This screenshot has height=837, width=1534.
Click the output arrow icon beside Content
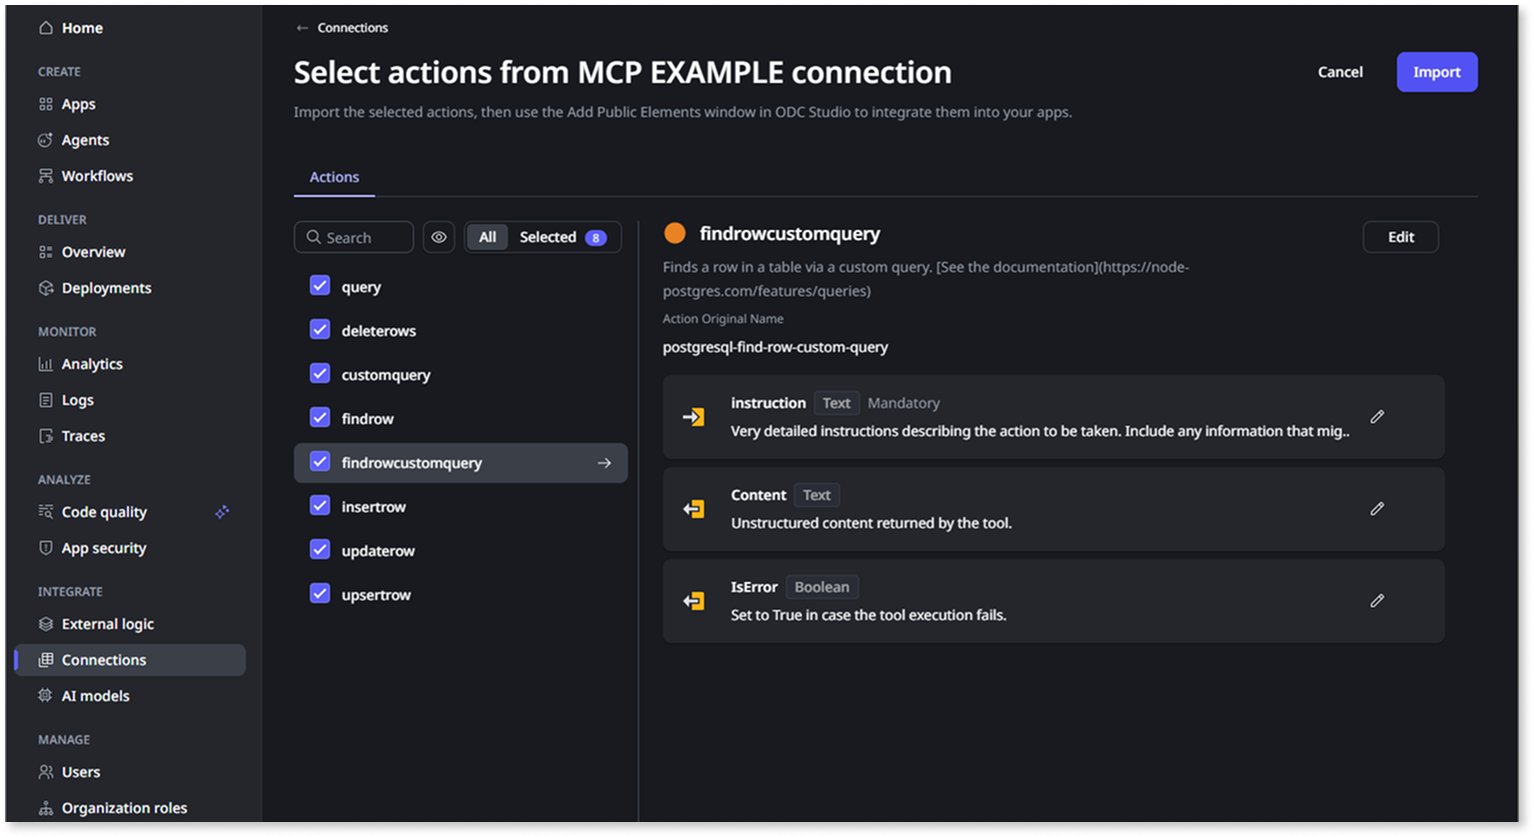click(x=693, y=509)
